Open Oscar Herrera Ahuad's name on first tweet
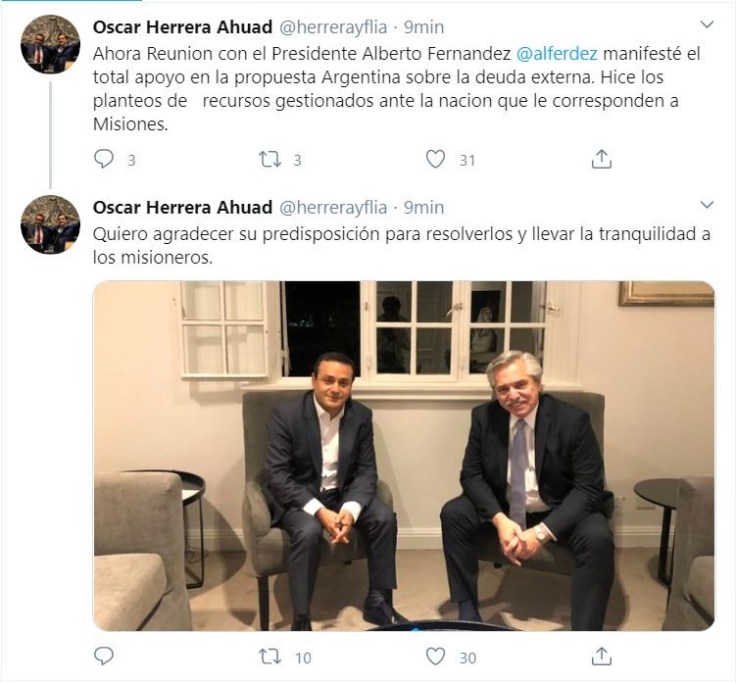Screen dimensions: 736x682 [x=181, y=24]
